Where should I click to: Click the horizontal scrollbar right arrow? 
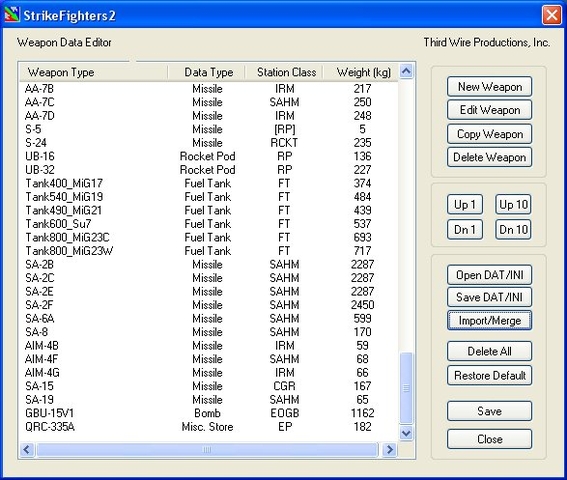coord(390,450)
